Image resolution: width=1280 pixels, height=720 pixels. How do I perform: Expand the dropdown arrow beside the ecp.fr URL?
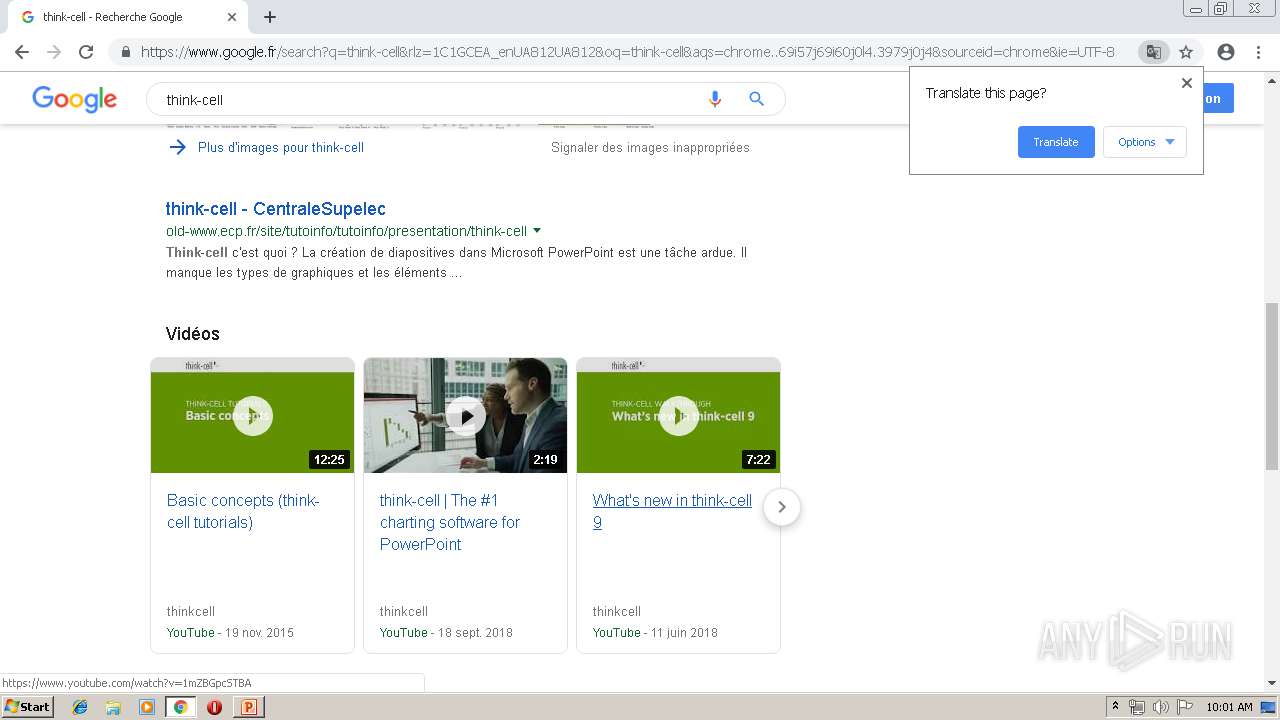point(537,231)
